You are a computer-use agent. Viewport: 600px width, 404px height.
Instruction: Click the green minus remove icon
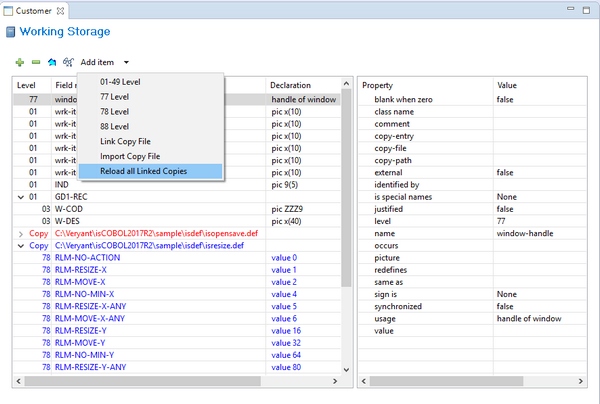tap(36, 62)
